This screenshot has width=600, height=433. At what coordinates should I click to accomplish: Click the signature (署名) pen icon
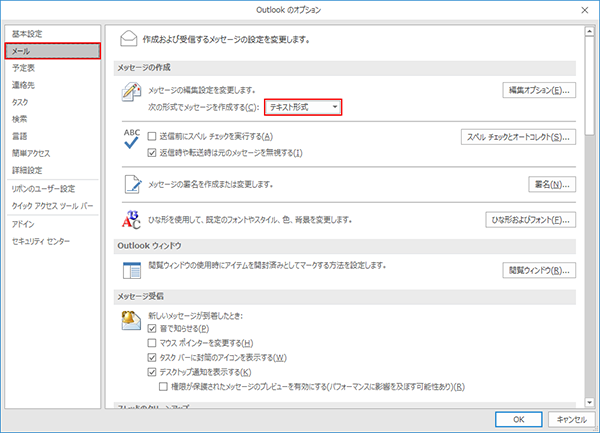coord(130,185)
